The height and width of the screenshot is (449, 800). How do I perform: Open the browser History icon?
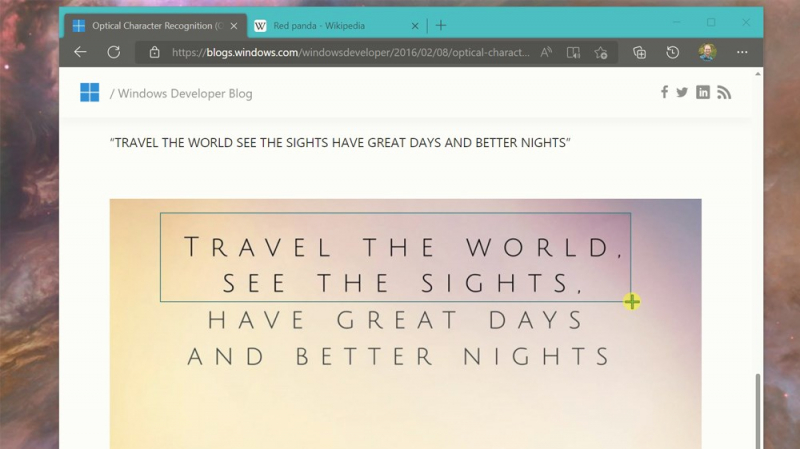pyautogui.click(x=673, y=52)
